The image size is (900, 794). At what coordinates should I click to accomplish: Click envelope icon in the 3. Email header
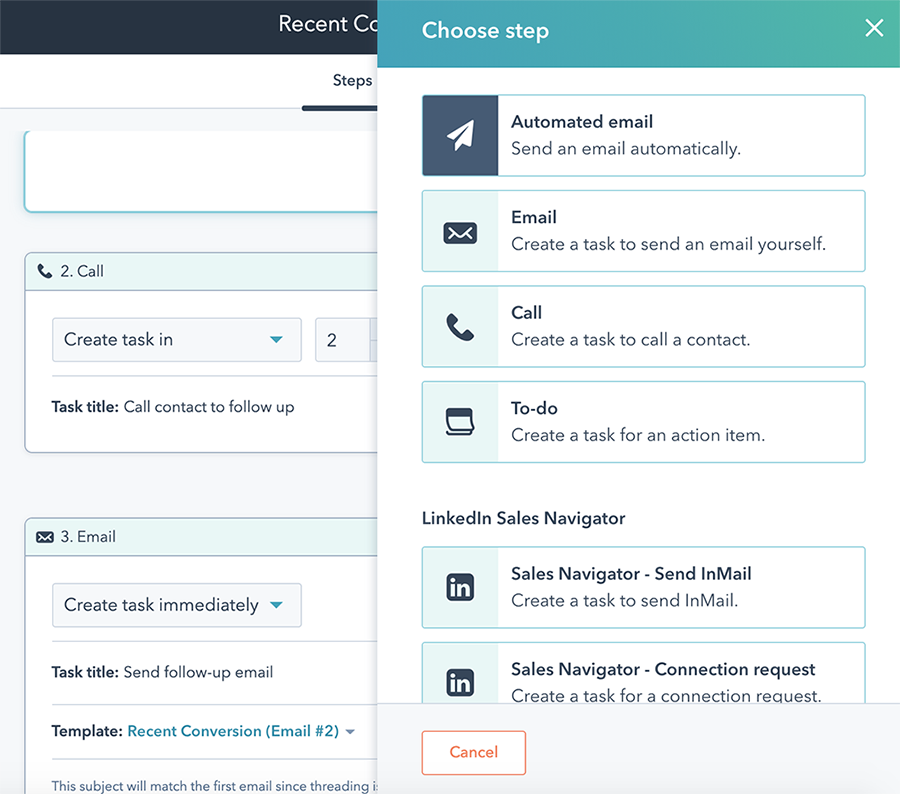[44, 537]
